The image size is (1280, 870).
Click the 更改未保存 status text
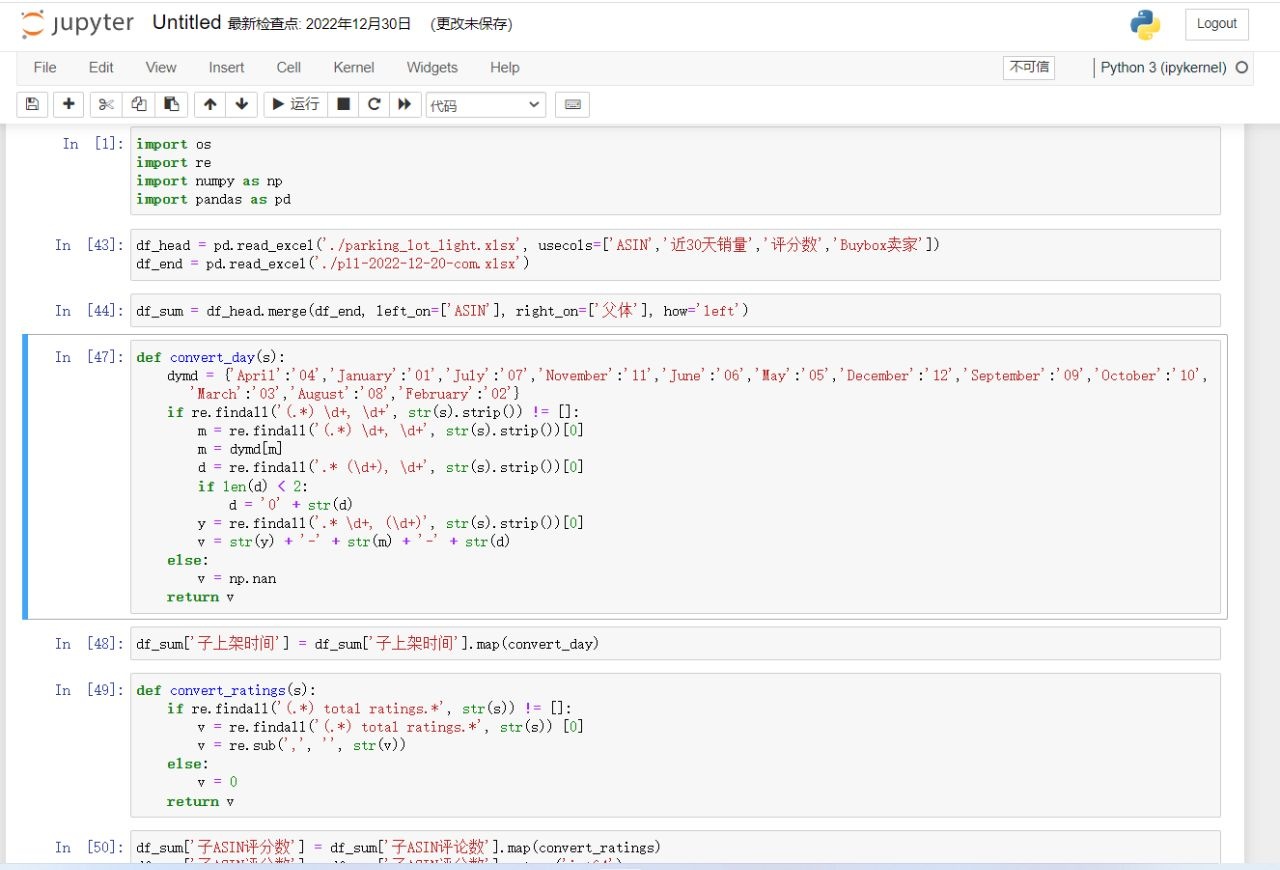coord(471,24)
